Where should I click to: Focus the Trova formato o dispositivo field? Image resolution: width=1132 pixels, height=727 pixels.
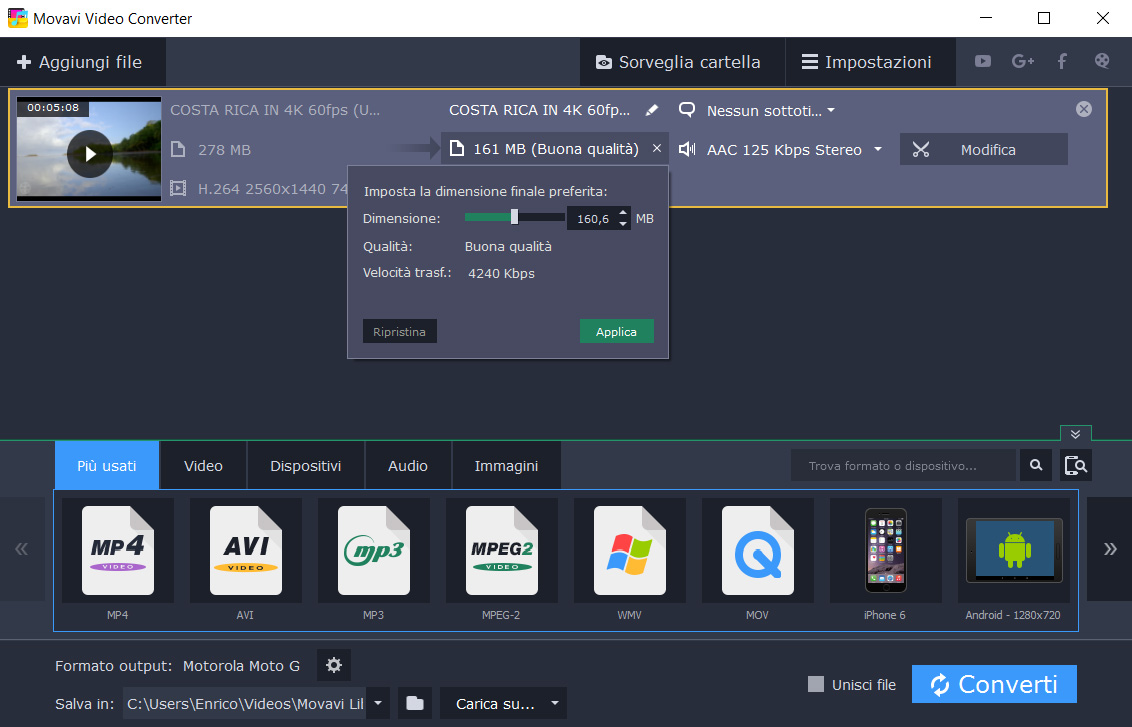[903, 465]
